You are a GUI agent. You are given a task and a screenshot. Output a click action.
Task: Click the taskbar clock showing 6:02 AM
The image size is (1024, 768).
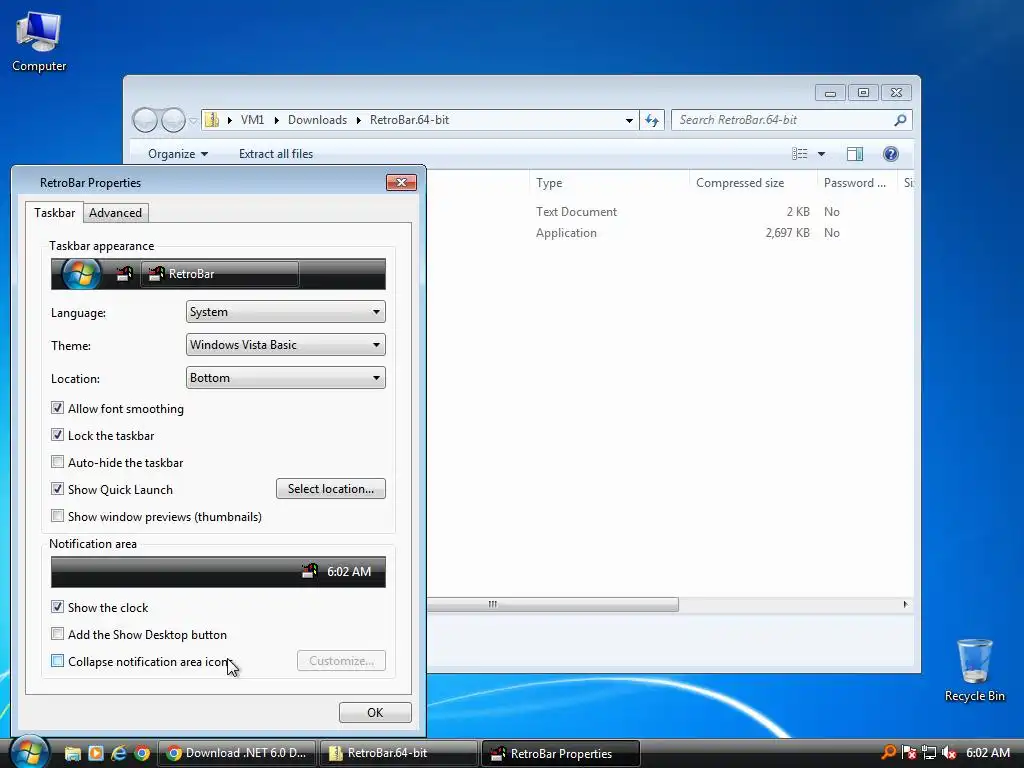988,753
